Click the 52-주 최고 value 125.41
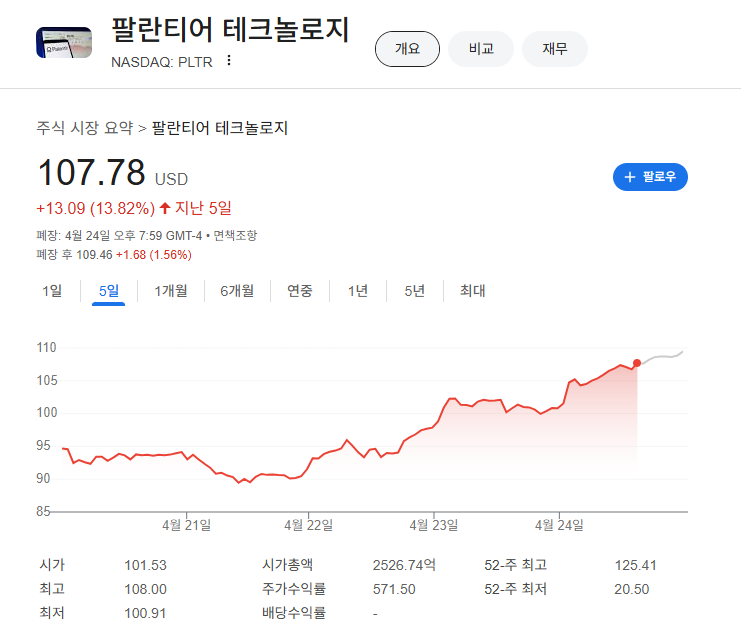Viewport: 741px width, 632px height. pos(636,565)
